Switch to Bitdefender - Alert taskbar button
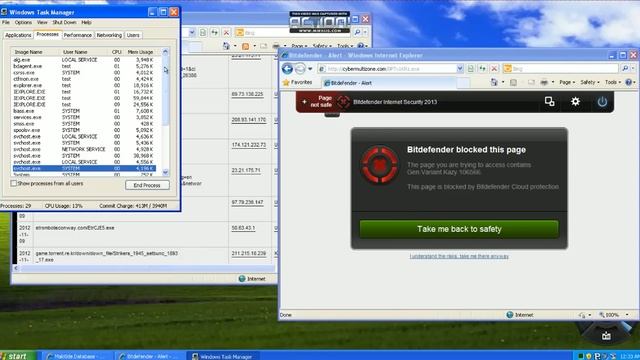640x360 pixels. click(150, 356)
